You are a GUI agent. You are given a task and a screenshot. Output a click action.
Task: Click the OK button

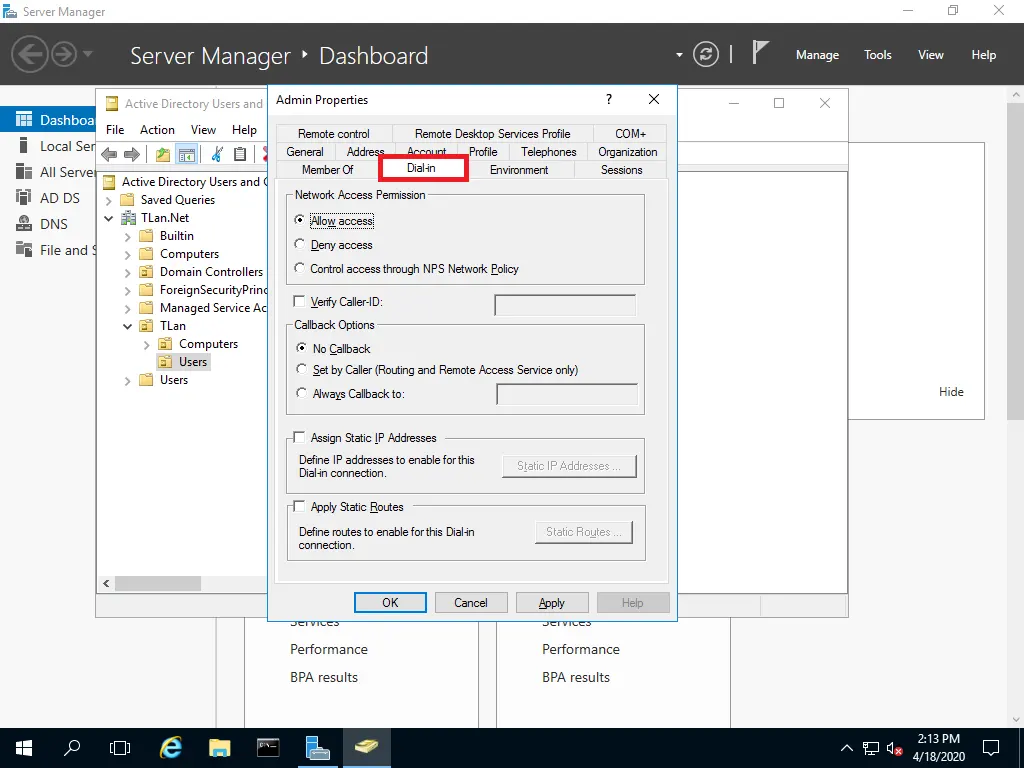pos(390,602)
